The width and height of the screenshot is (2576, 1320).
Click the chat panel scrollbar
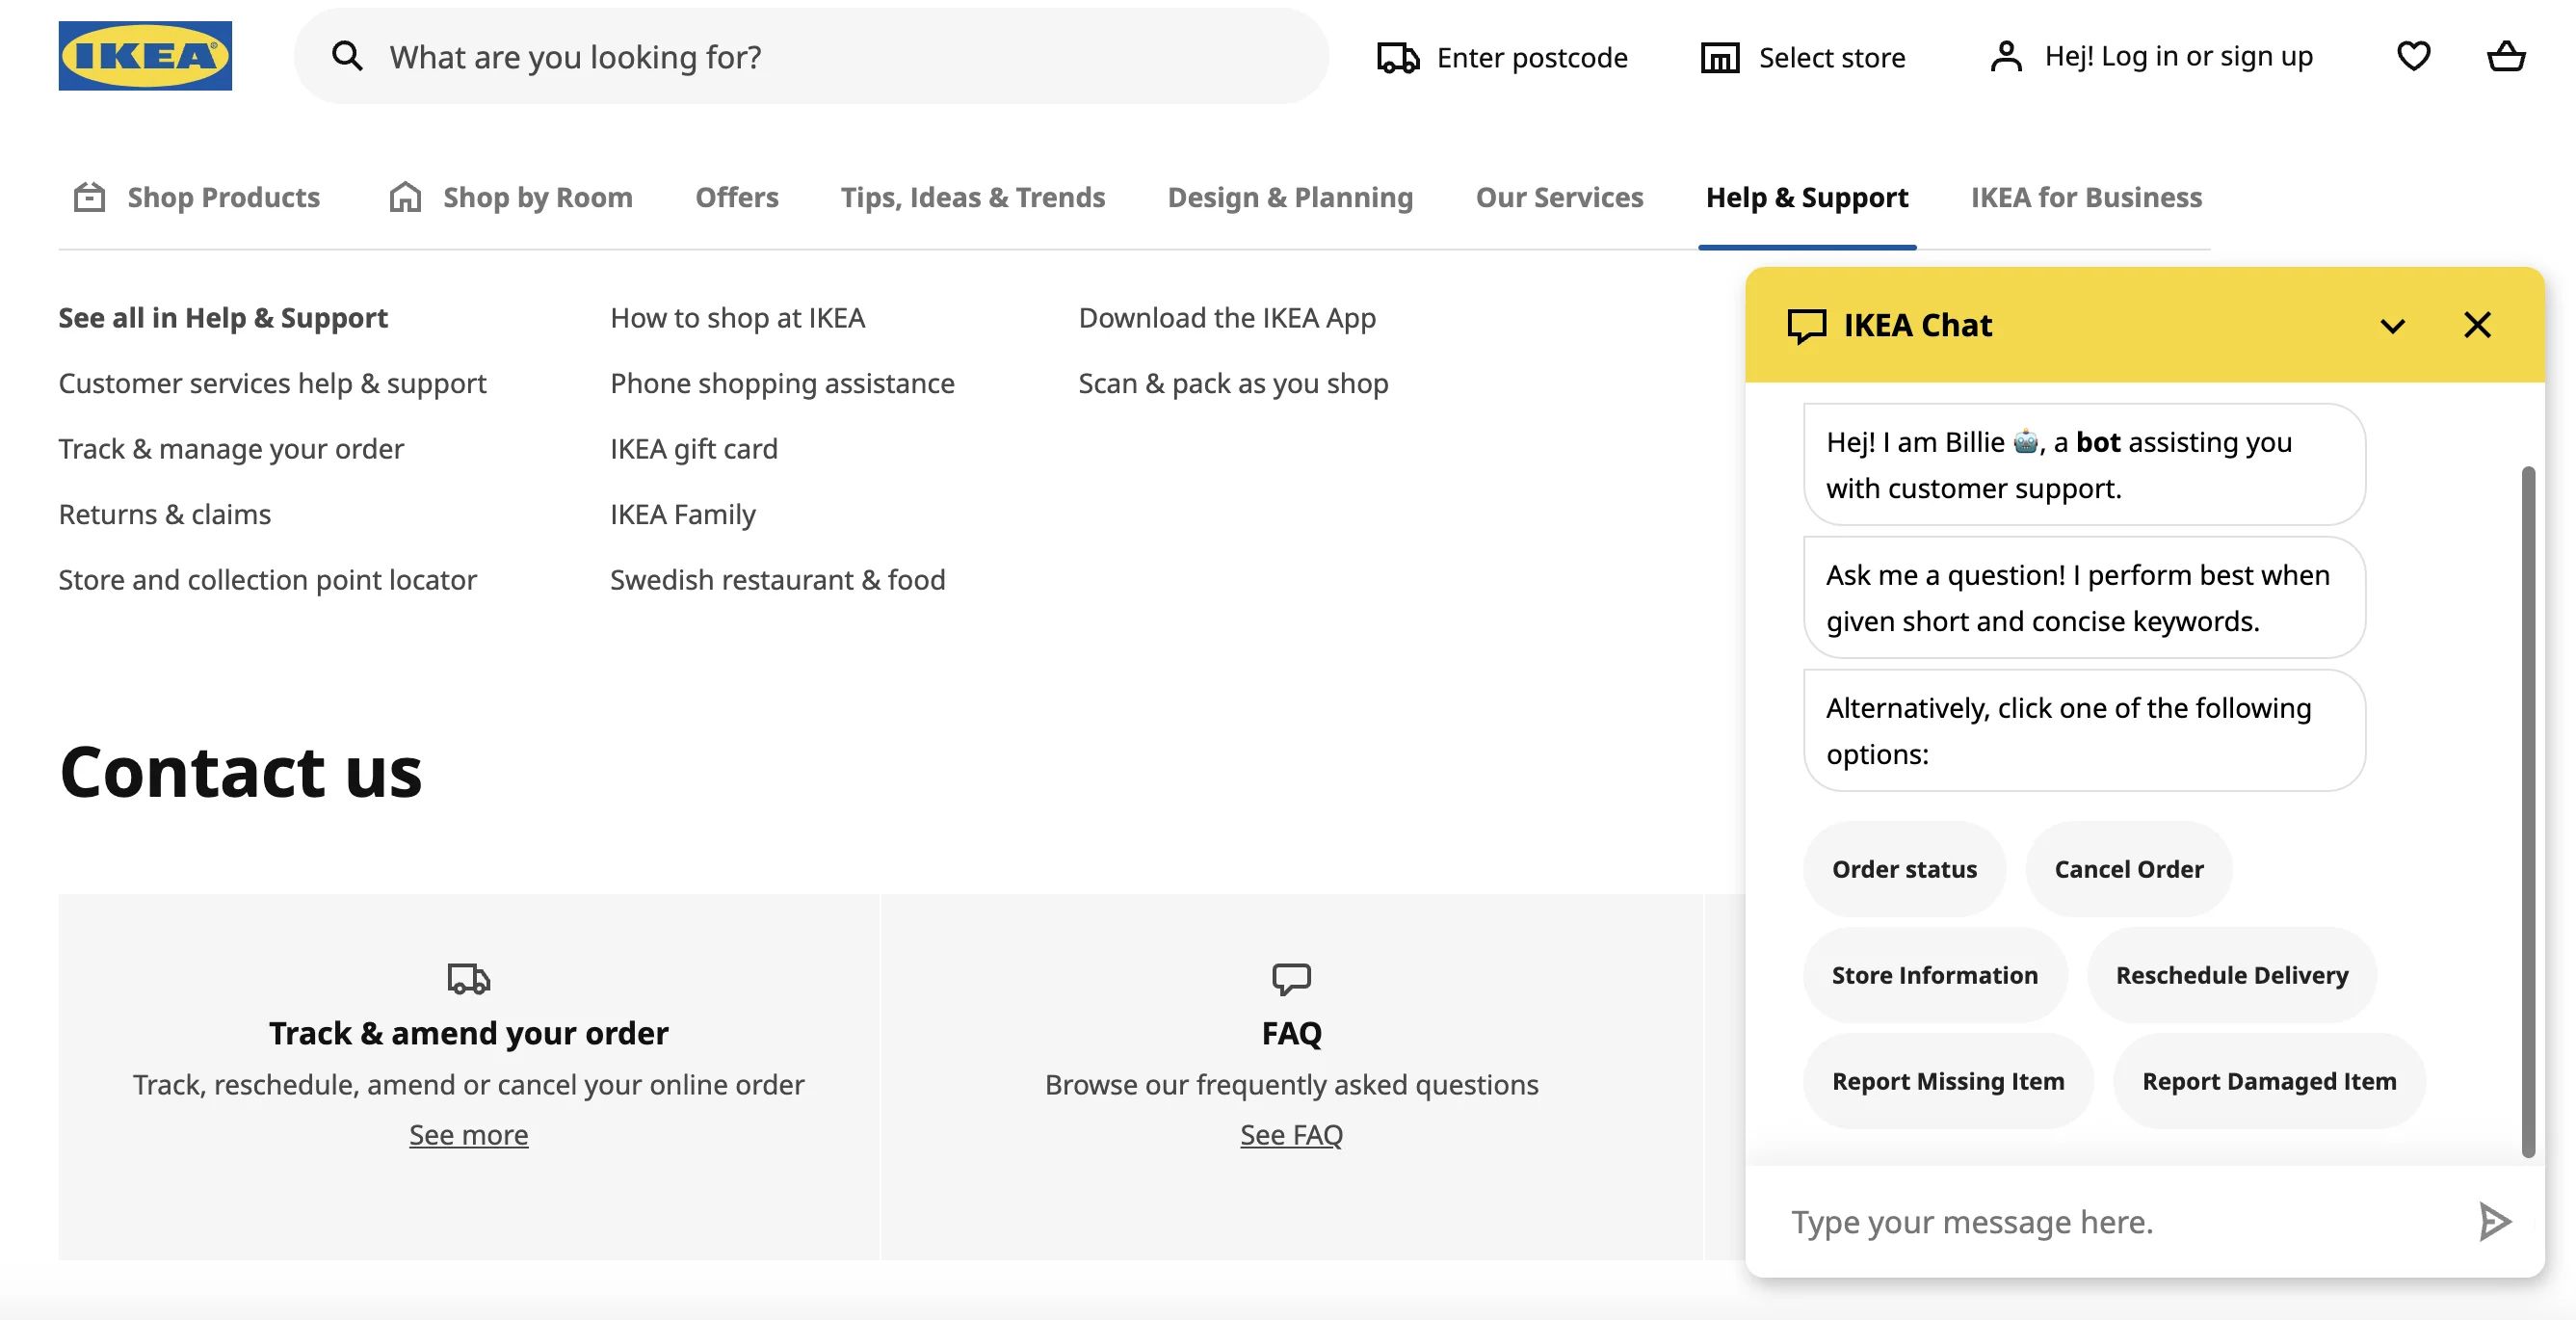click(2528, 810)
